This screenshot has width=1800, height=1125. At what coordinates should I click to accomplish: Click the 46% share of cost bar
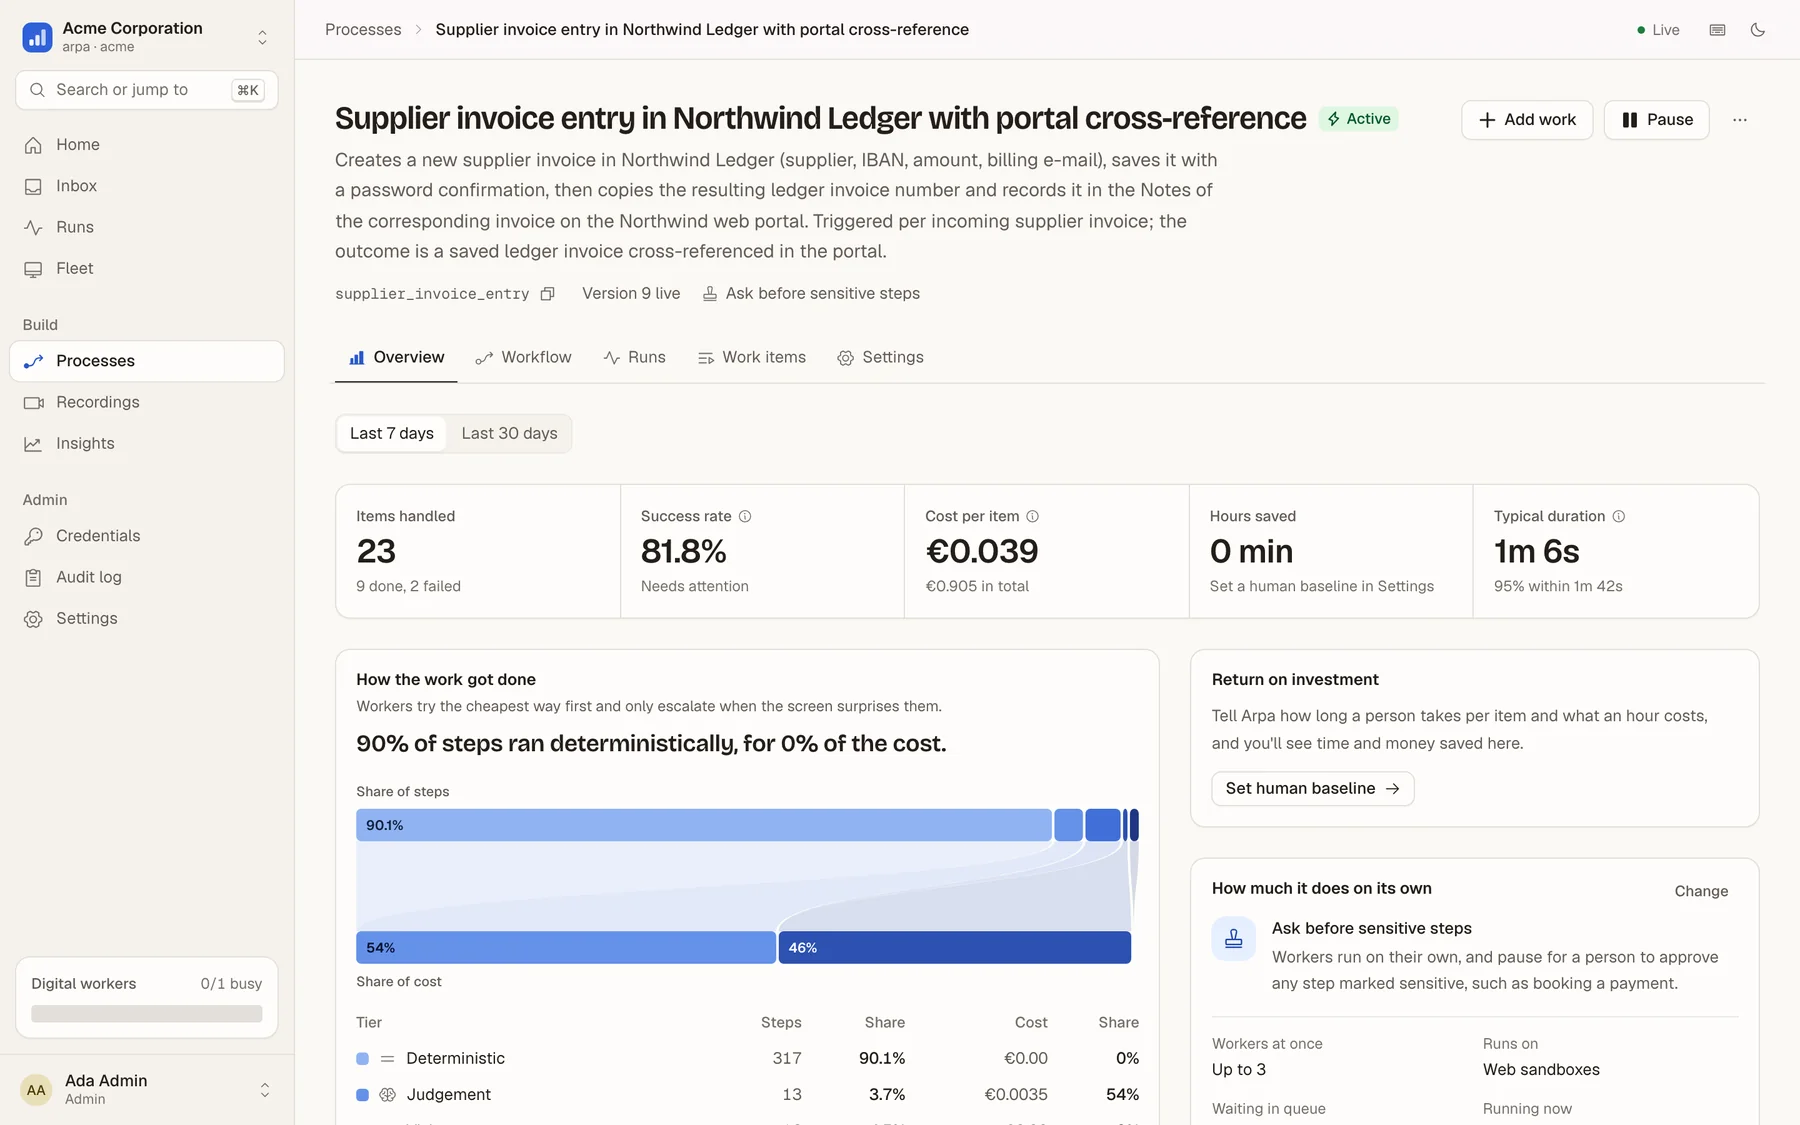(x=955, y=948)
